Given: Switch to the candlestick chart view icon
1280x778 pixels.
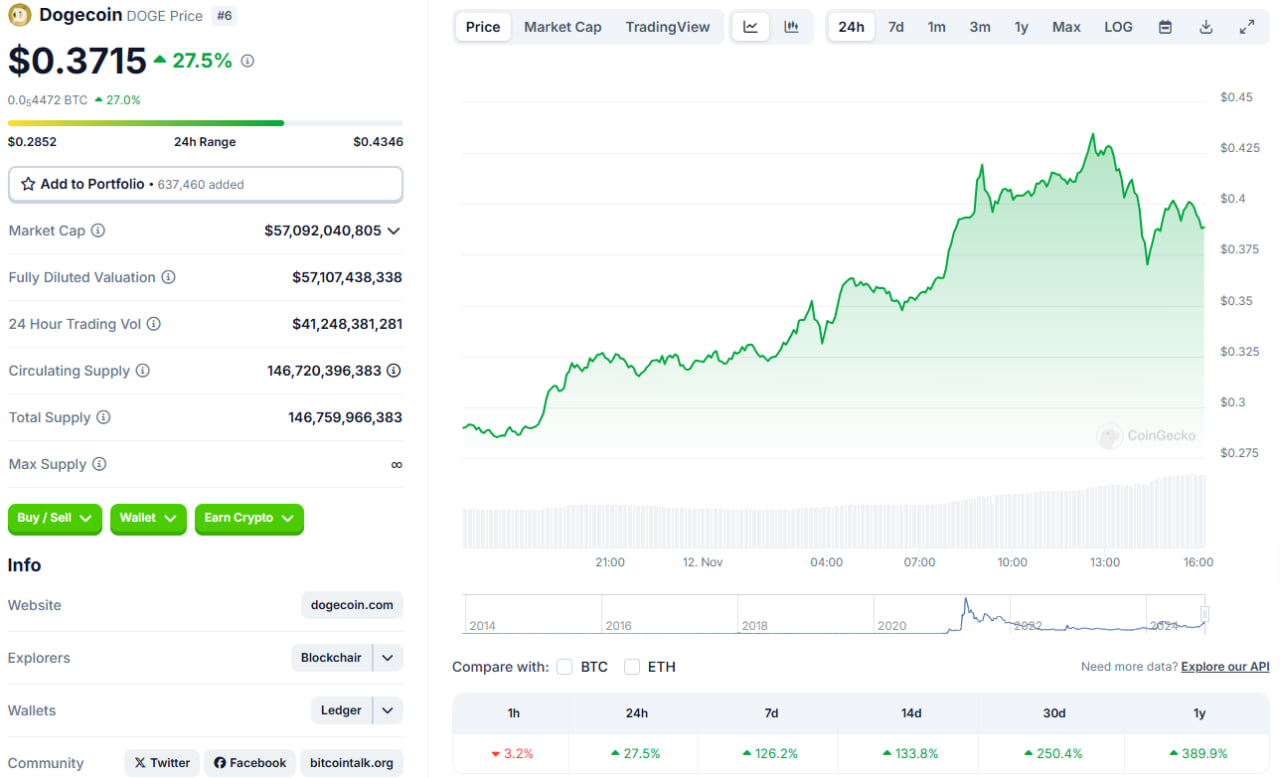Looking at the screenshot, I should click(792, 27).
